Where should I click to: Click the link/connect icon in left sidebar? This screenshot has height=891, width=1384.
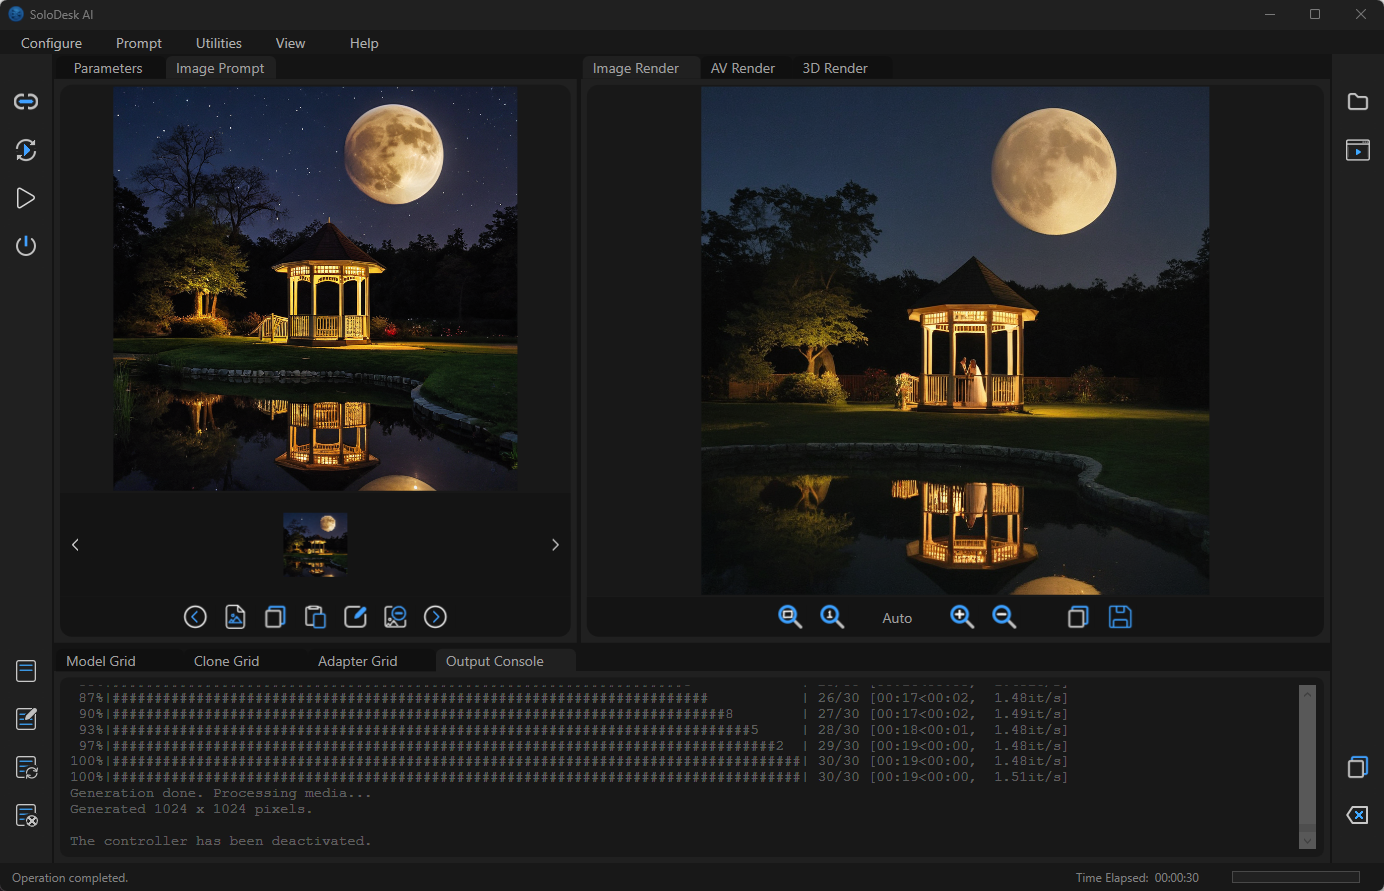pos(26,102)
